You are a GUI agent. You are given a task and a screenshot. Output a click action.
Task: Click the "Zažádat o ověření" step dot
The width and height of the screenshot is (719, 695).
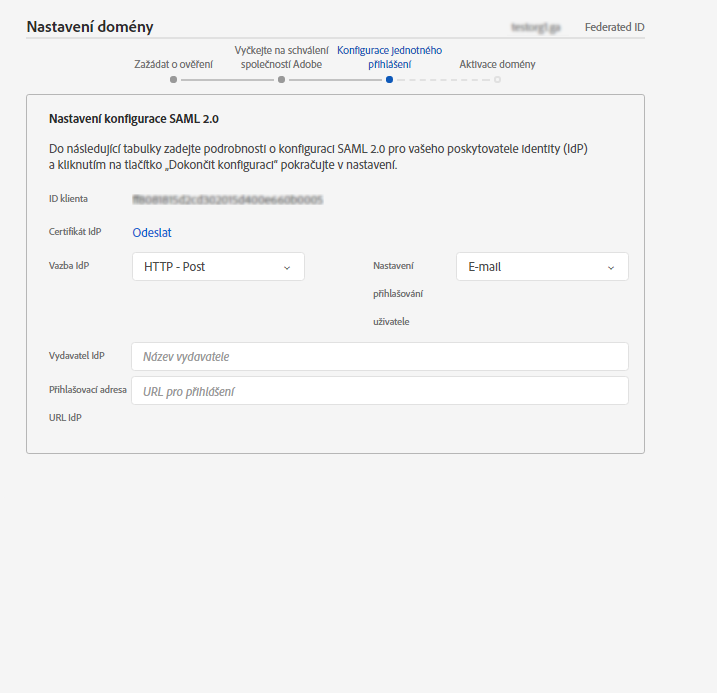point(174,79)
